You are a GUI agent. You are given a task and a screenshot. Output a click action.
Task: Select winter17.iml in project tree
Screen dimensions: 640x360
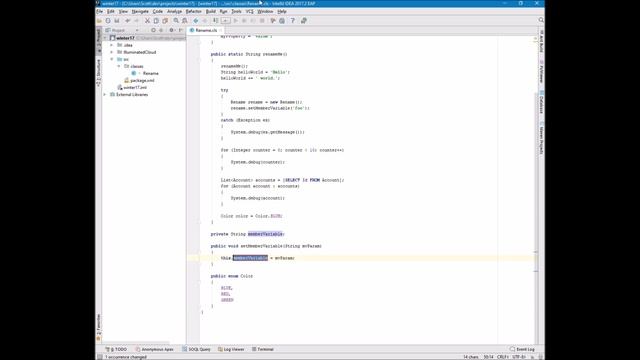[x=135, y=87]
